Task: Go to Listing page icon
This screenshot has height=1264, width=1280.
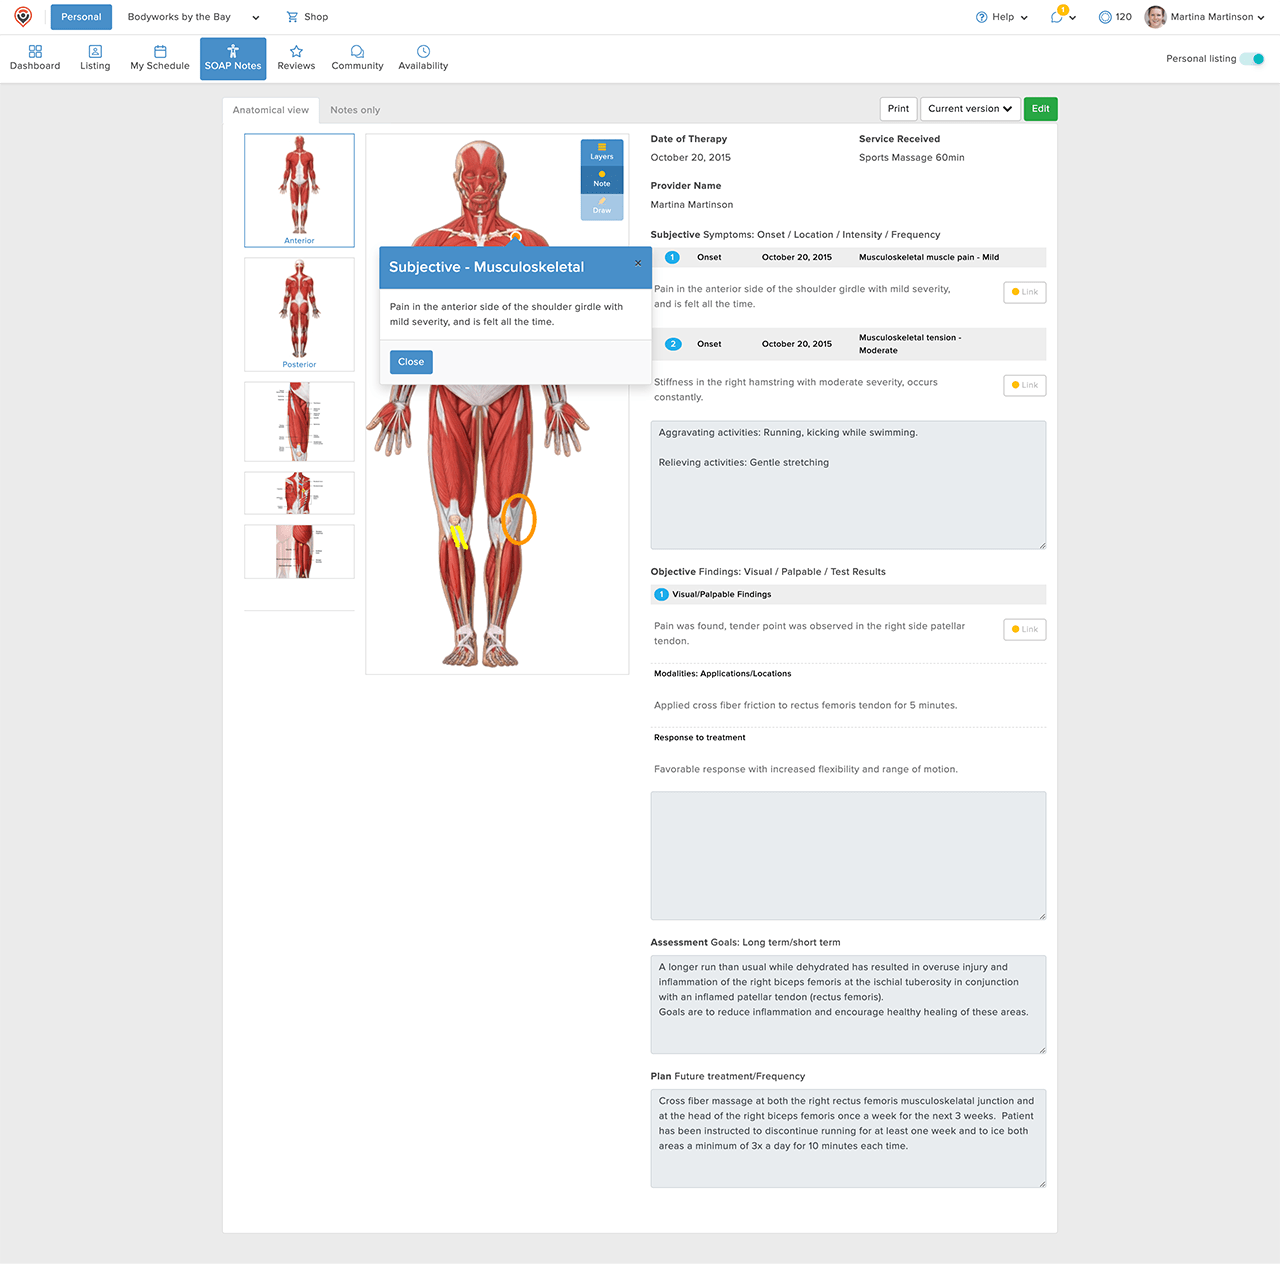Action: tap(95, 51)
